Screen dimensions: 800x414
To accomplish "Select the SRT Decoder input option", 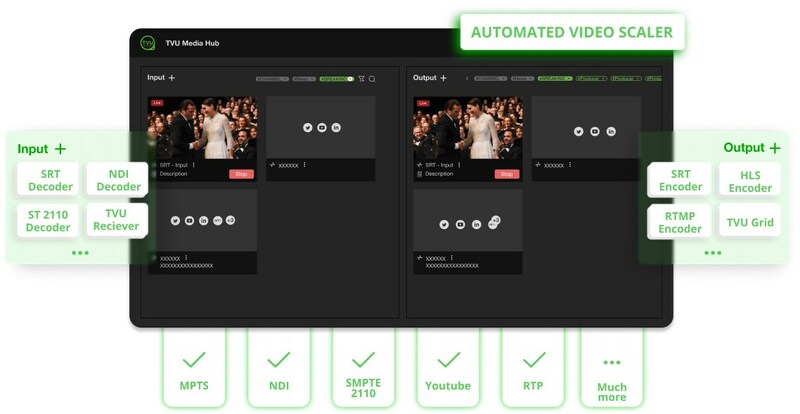I will pyautogui.click(x=50, y=180).
